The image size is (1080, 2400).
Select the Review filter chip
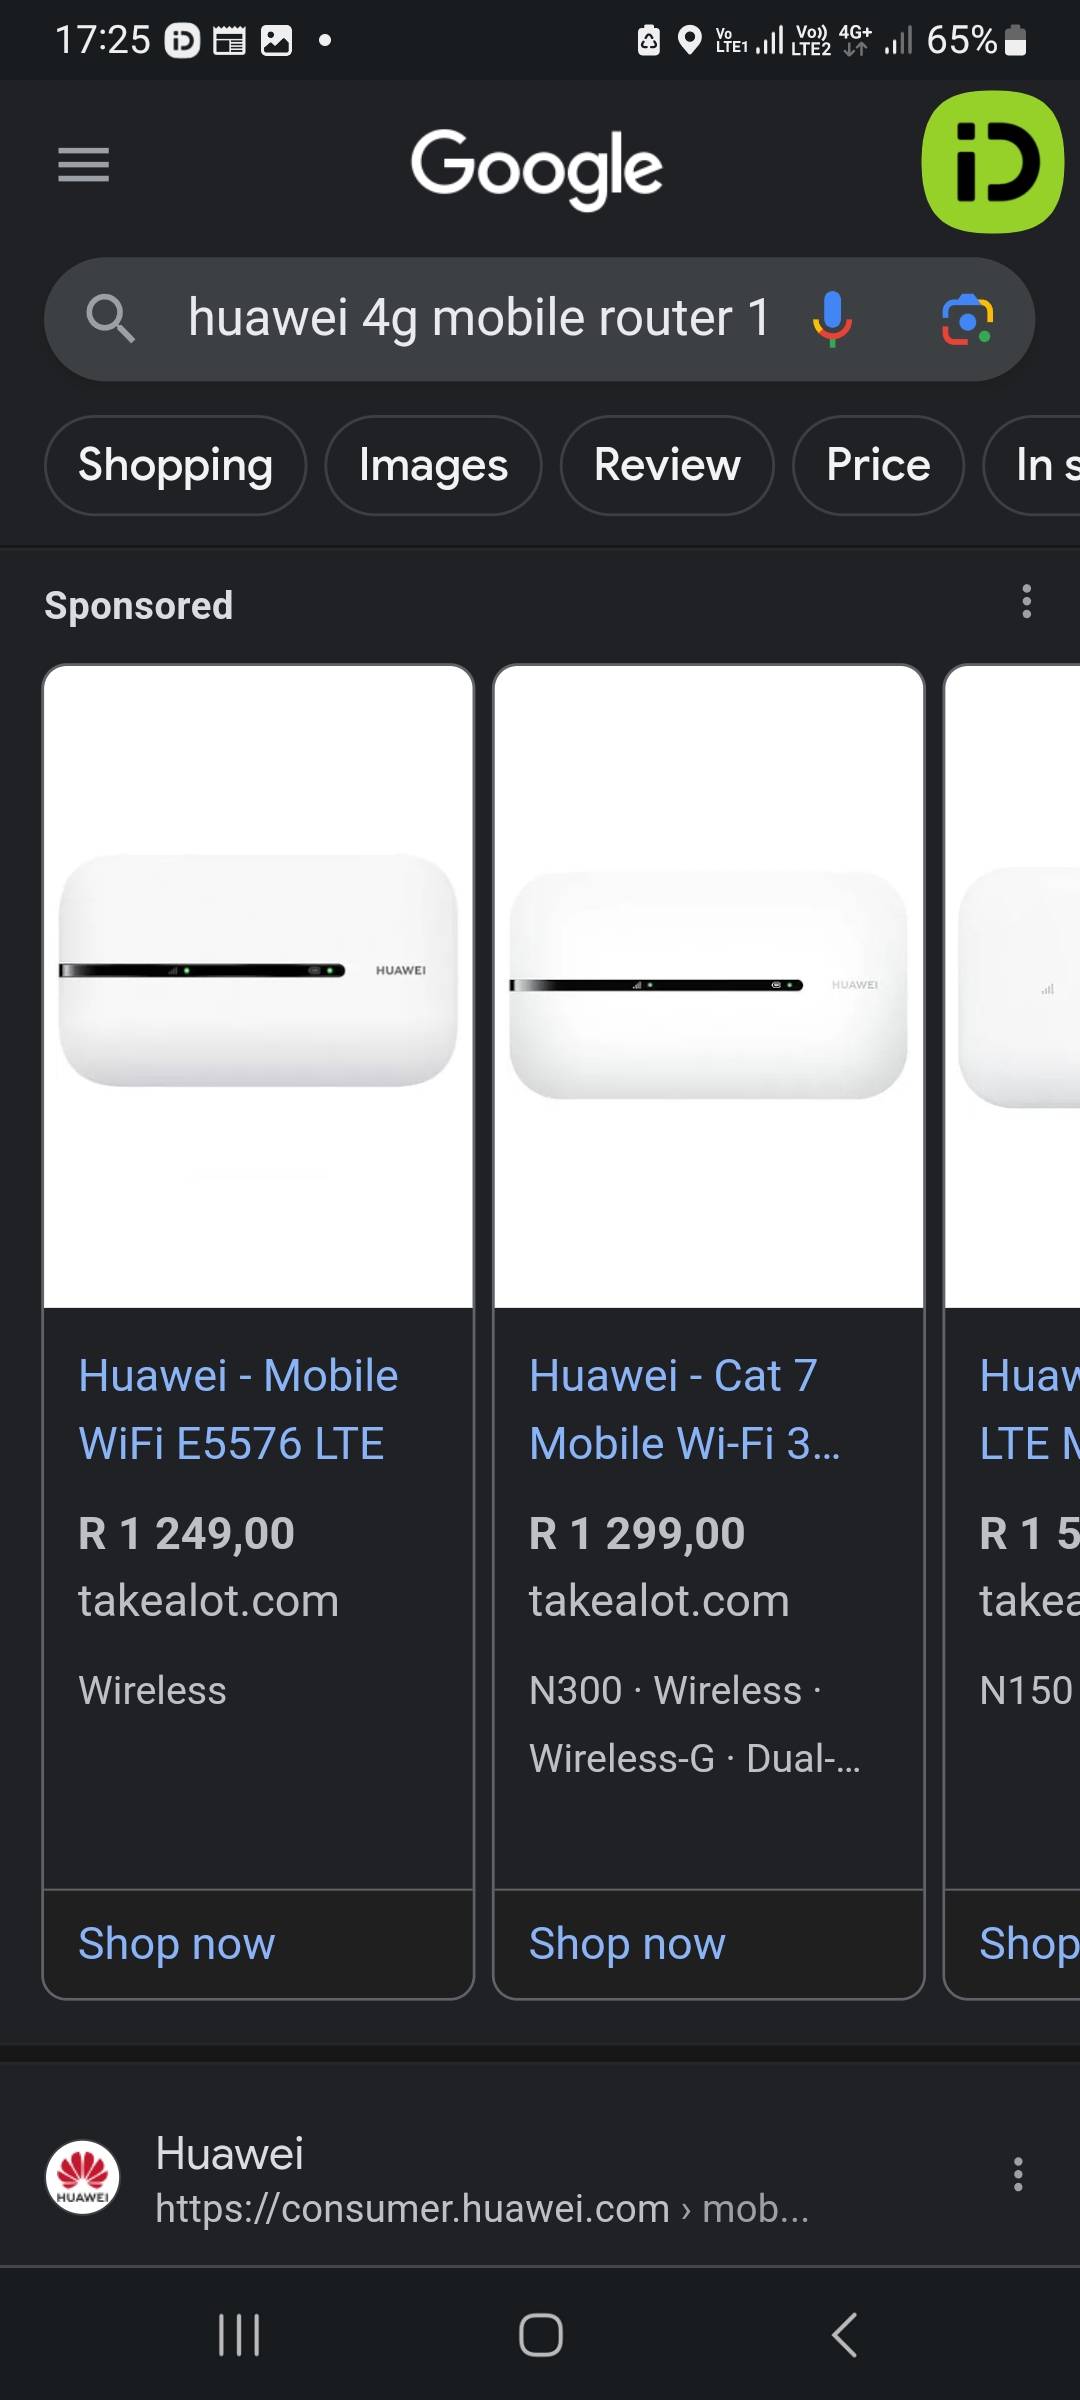pos(667,465)
